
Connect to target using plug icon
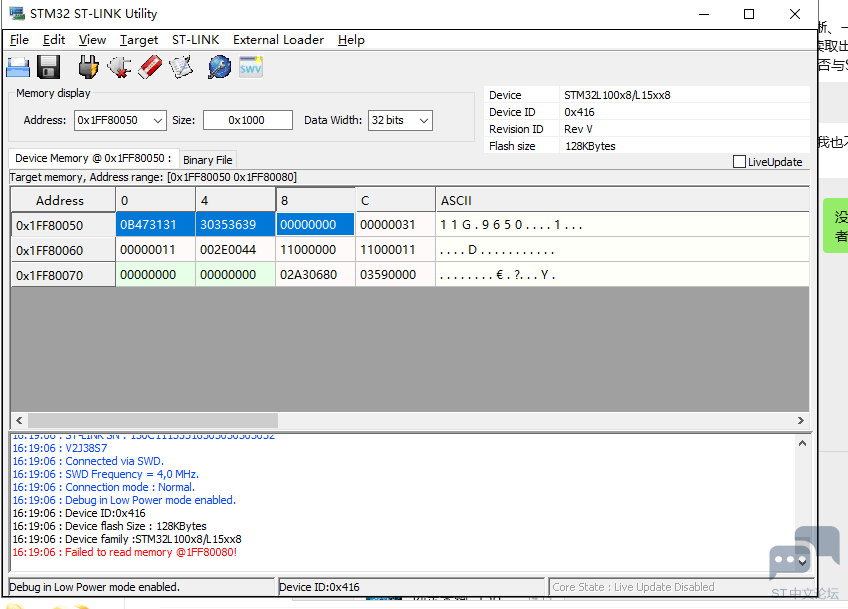(x=89, y=68)
